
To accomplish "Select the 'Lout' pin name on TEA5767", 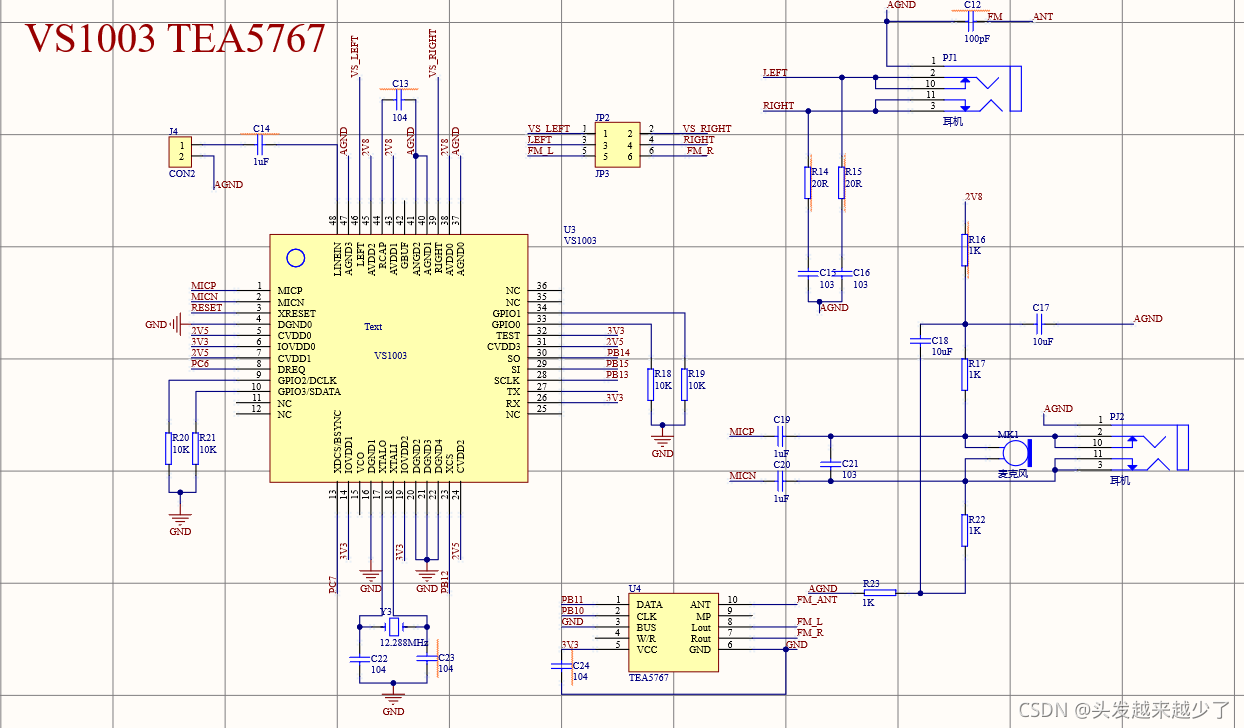I will point(701,627).
